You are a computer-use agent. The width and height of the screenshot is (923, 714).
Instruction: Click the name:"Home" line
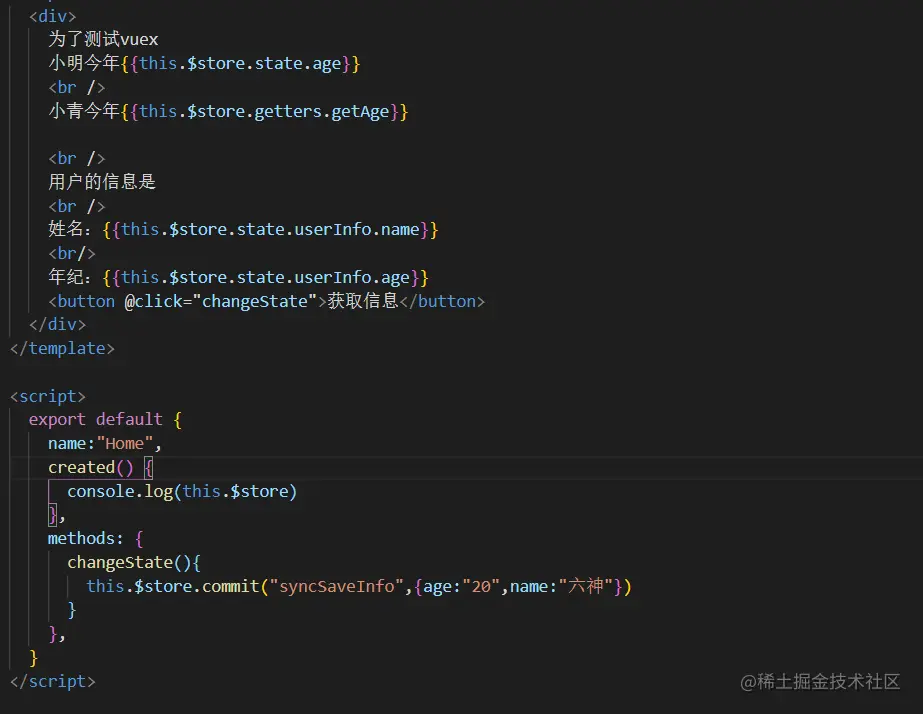105,443
